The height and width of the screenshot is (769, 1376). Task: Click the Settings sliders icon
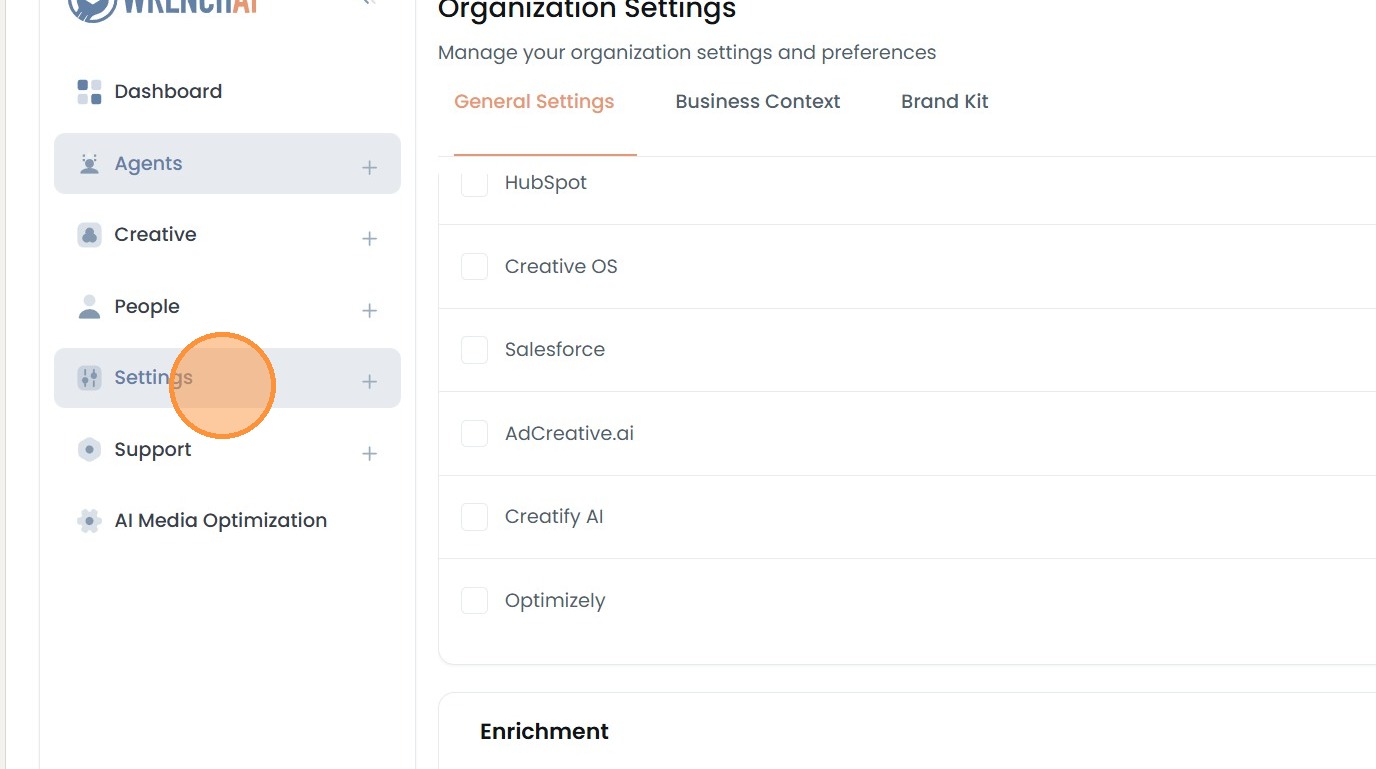[90, 378]
